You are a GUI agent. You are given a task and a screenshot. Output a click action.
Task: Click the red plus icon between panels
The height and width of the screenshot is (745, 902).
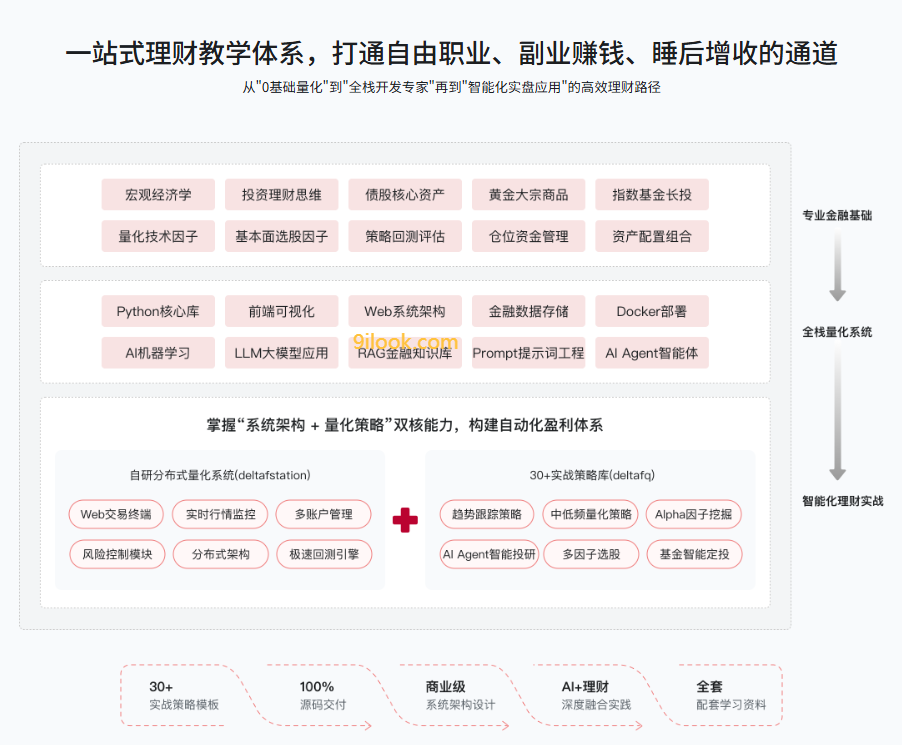tap(405, 520)
